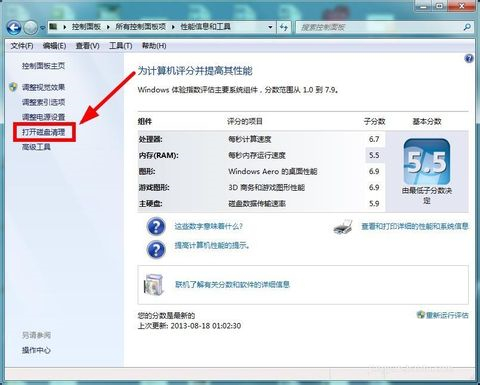480x385 pixels.
Task: Close the window with the red X button
Action: pyautogui.click(x=462, y=6)
